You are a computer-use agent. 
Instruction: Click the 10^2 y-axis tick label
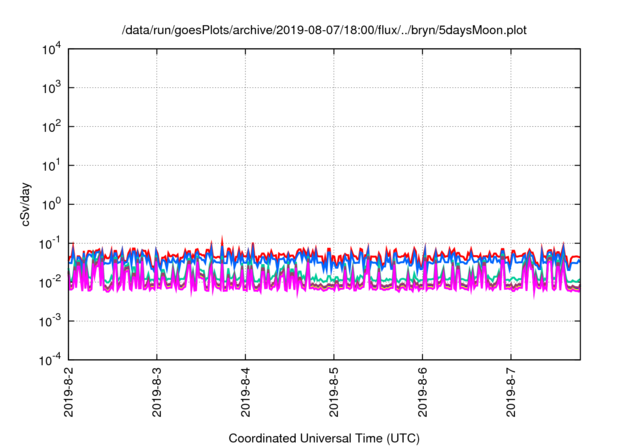coord(50,127)
